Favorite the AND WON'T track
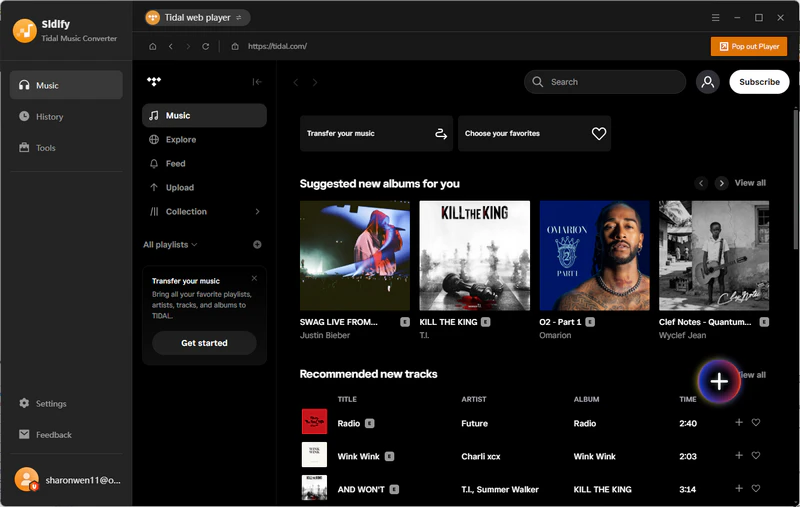 (756, 489)
